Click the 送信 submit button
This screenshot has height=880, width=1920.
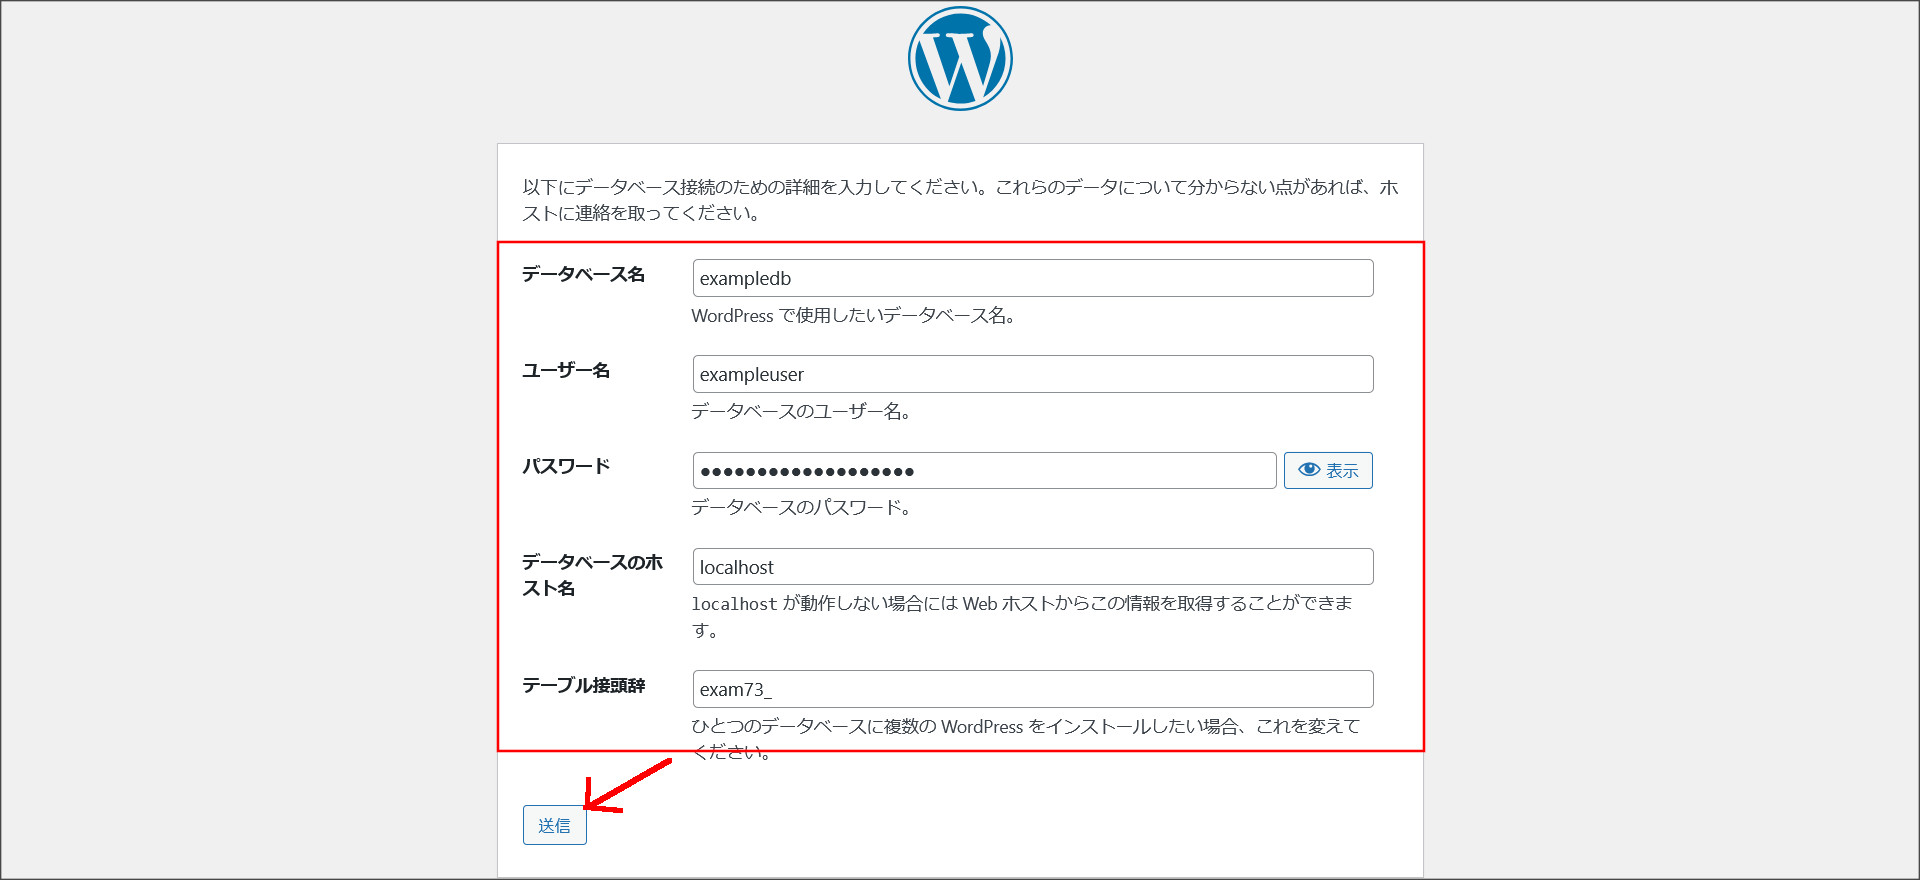pyautogui.click(x=554, y=826)
